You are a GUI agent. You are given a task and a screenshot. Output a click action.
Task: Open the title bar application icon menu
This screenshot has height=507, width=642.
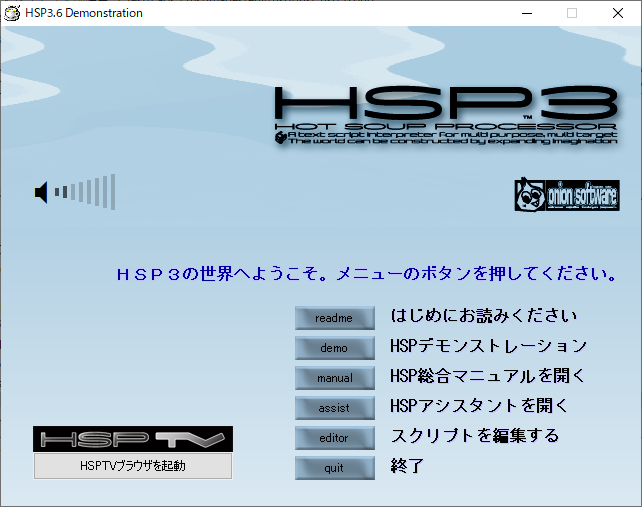(x=13, y=13)
